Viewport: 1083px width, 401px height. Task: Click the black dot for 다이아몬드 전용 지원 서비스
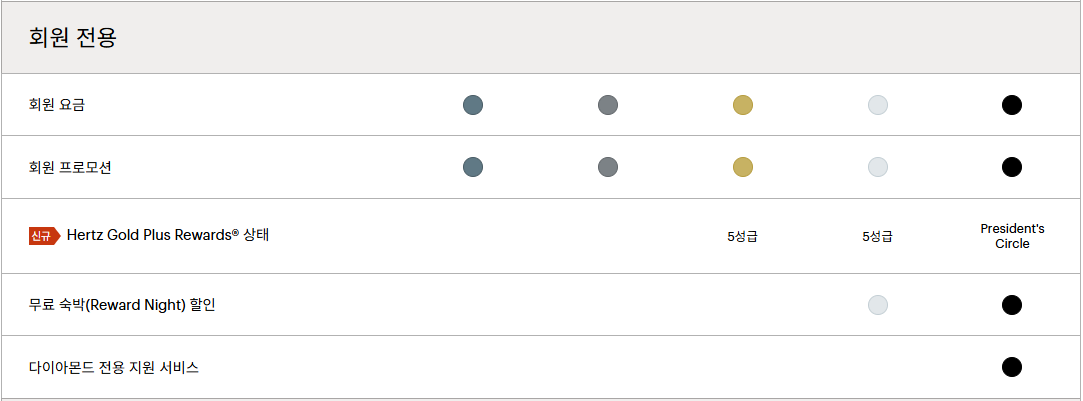(1012, 367)
